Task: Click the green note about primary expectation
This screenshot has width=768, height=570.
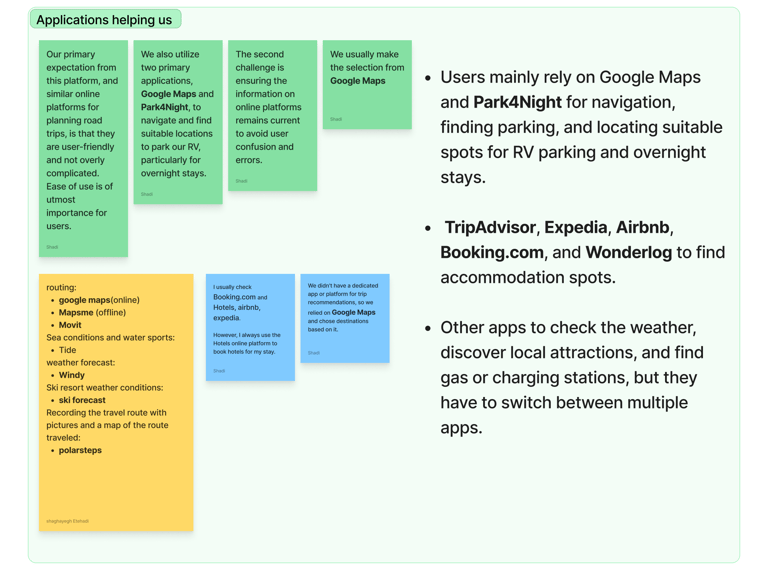Action: tap(83, 148)
